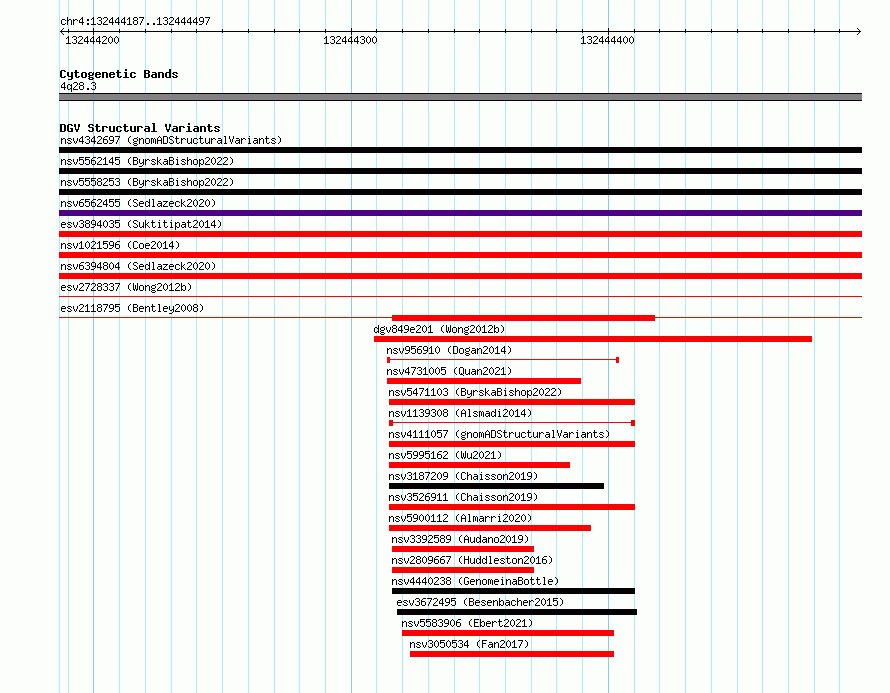Open the nsv4731005 Quan2021 label
The image size is (890, 693).
[x=448, y=371]
